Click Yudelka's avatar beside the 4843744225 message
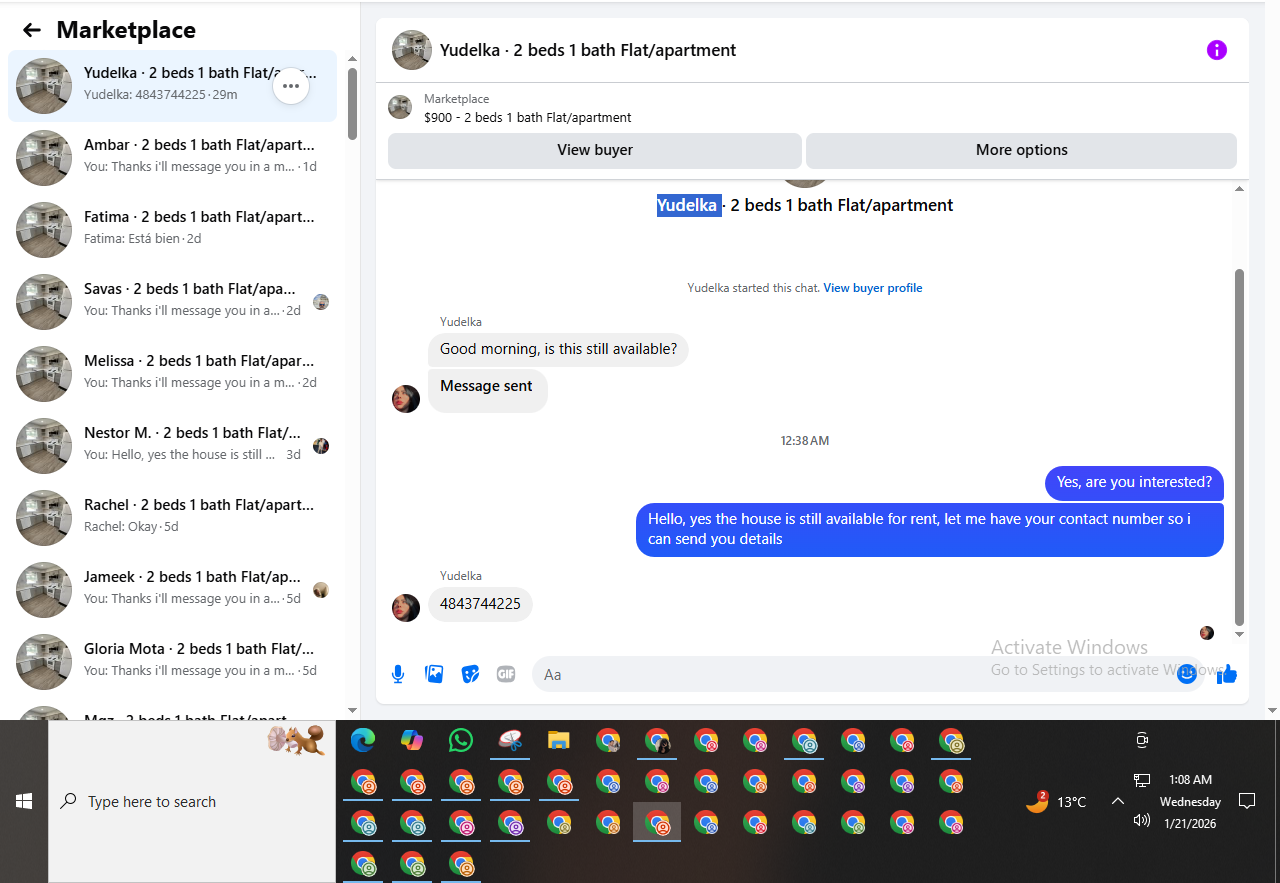Viewport: 1280px width, 883px height. tap(406, 607)
